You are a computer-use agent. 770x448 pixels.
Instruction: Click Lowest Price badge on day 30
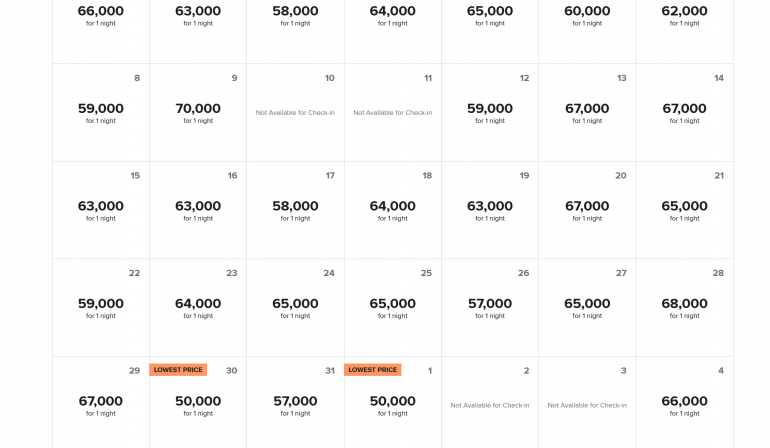[x=178, y=370]
